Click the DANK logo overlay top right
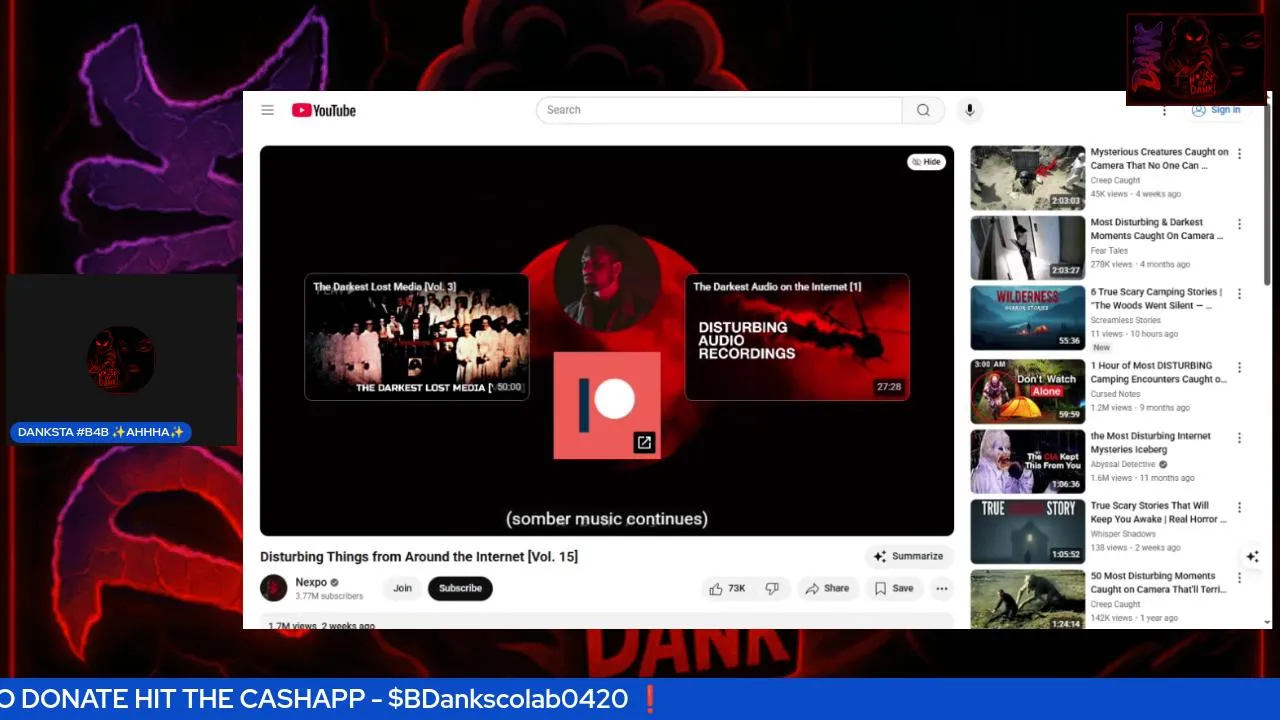This screenshot has width=1280, height=720. [x=1196, y=59]
